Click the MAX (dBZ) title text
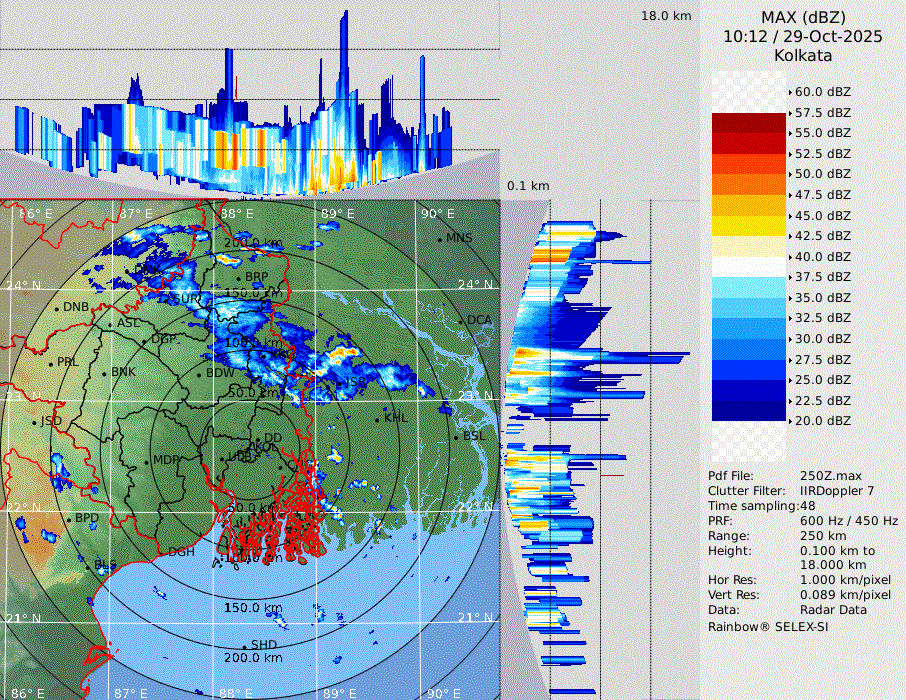 point(802,17)
